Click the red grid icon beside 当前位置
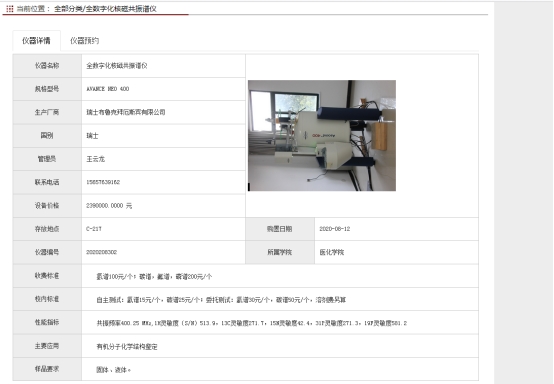554x384 pixels. 10,9
